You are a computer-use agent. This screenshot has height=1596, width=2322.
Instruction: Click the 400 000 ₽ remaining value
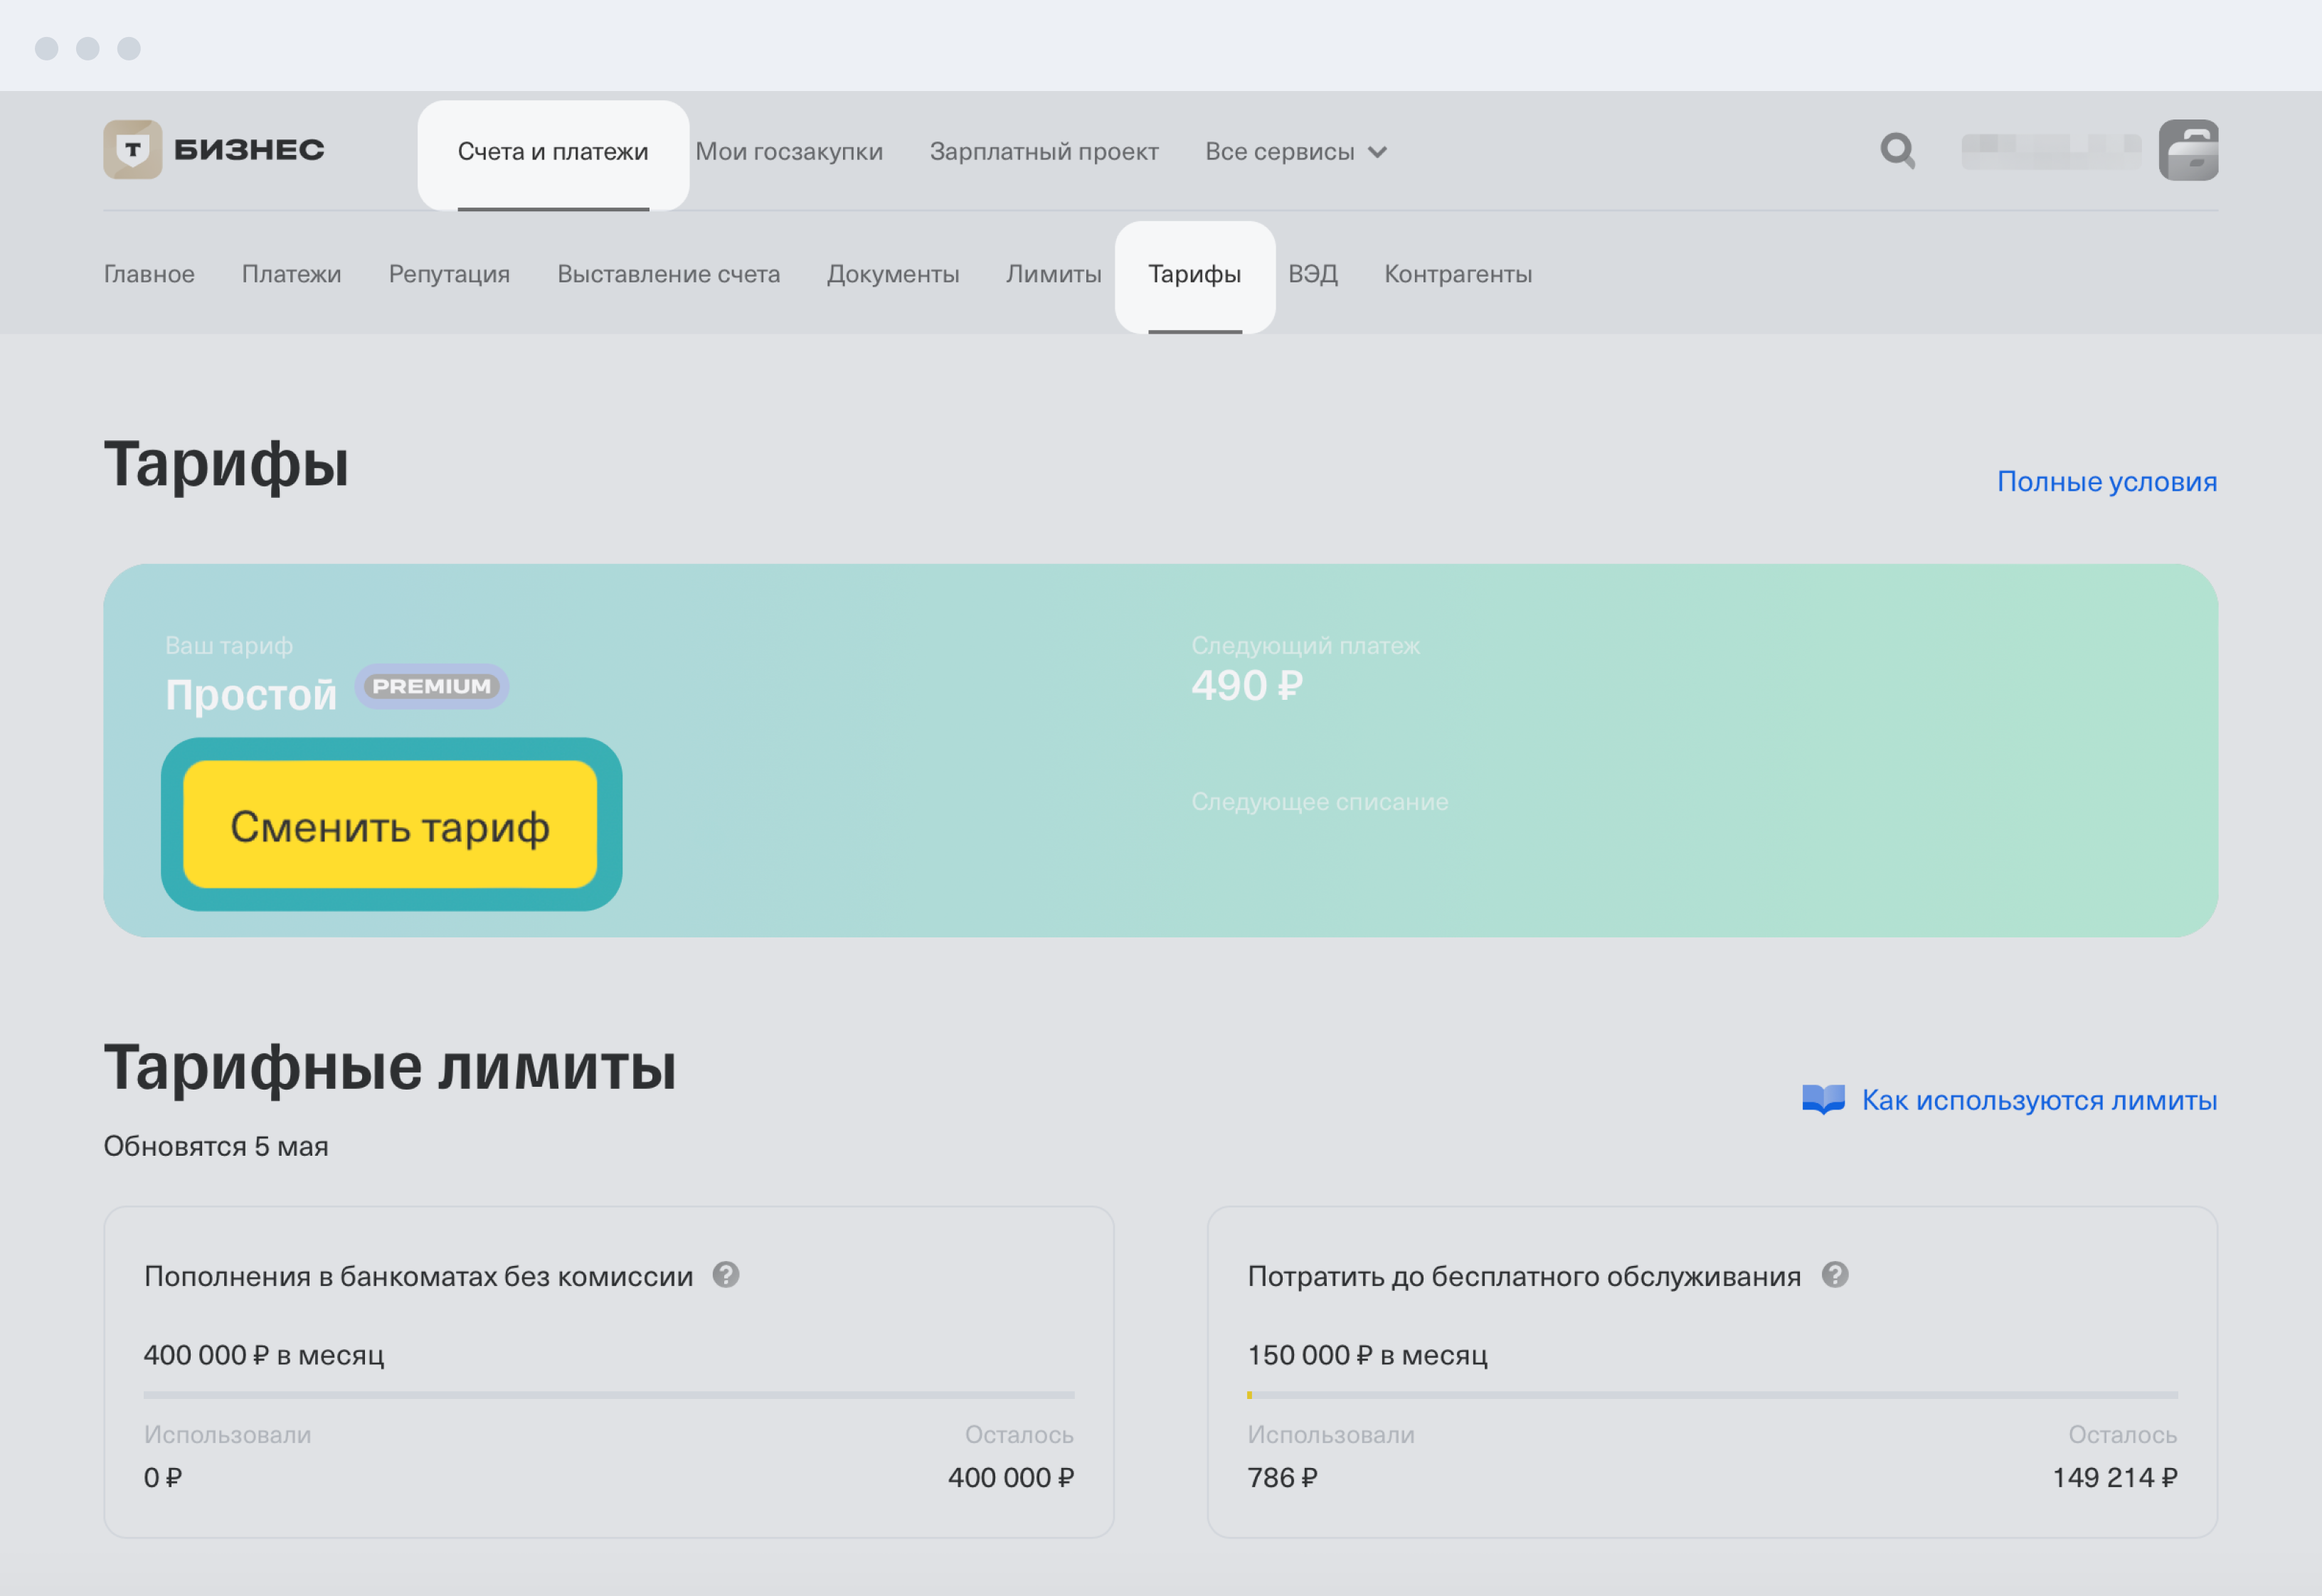pos(1011,1477)
